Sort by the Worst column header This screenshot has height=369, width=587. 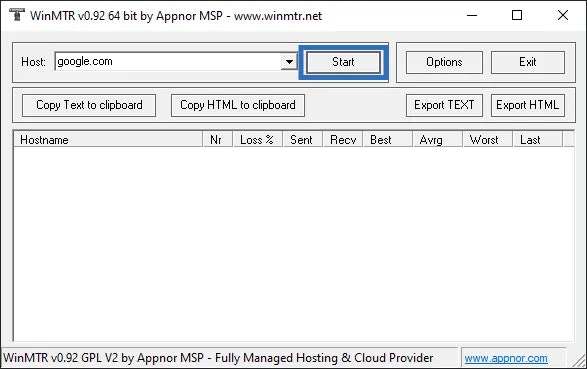488,140
